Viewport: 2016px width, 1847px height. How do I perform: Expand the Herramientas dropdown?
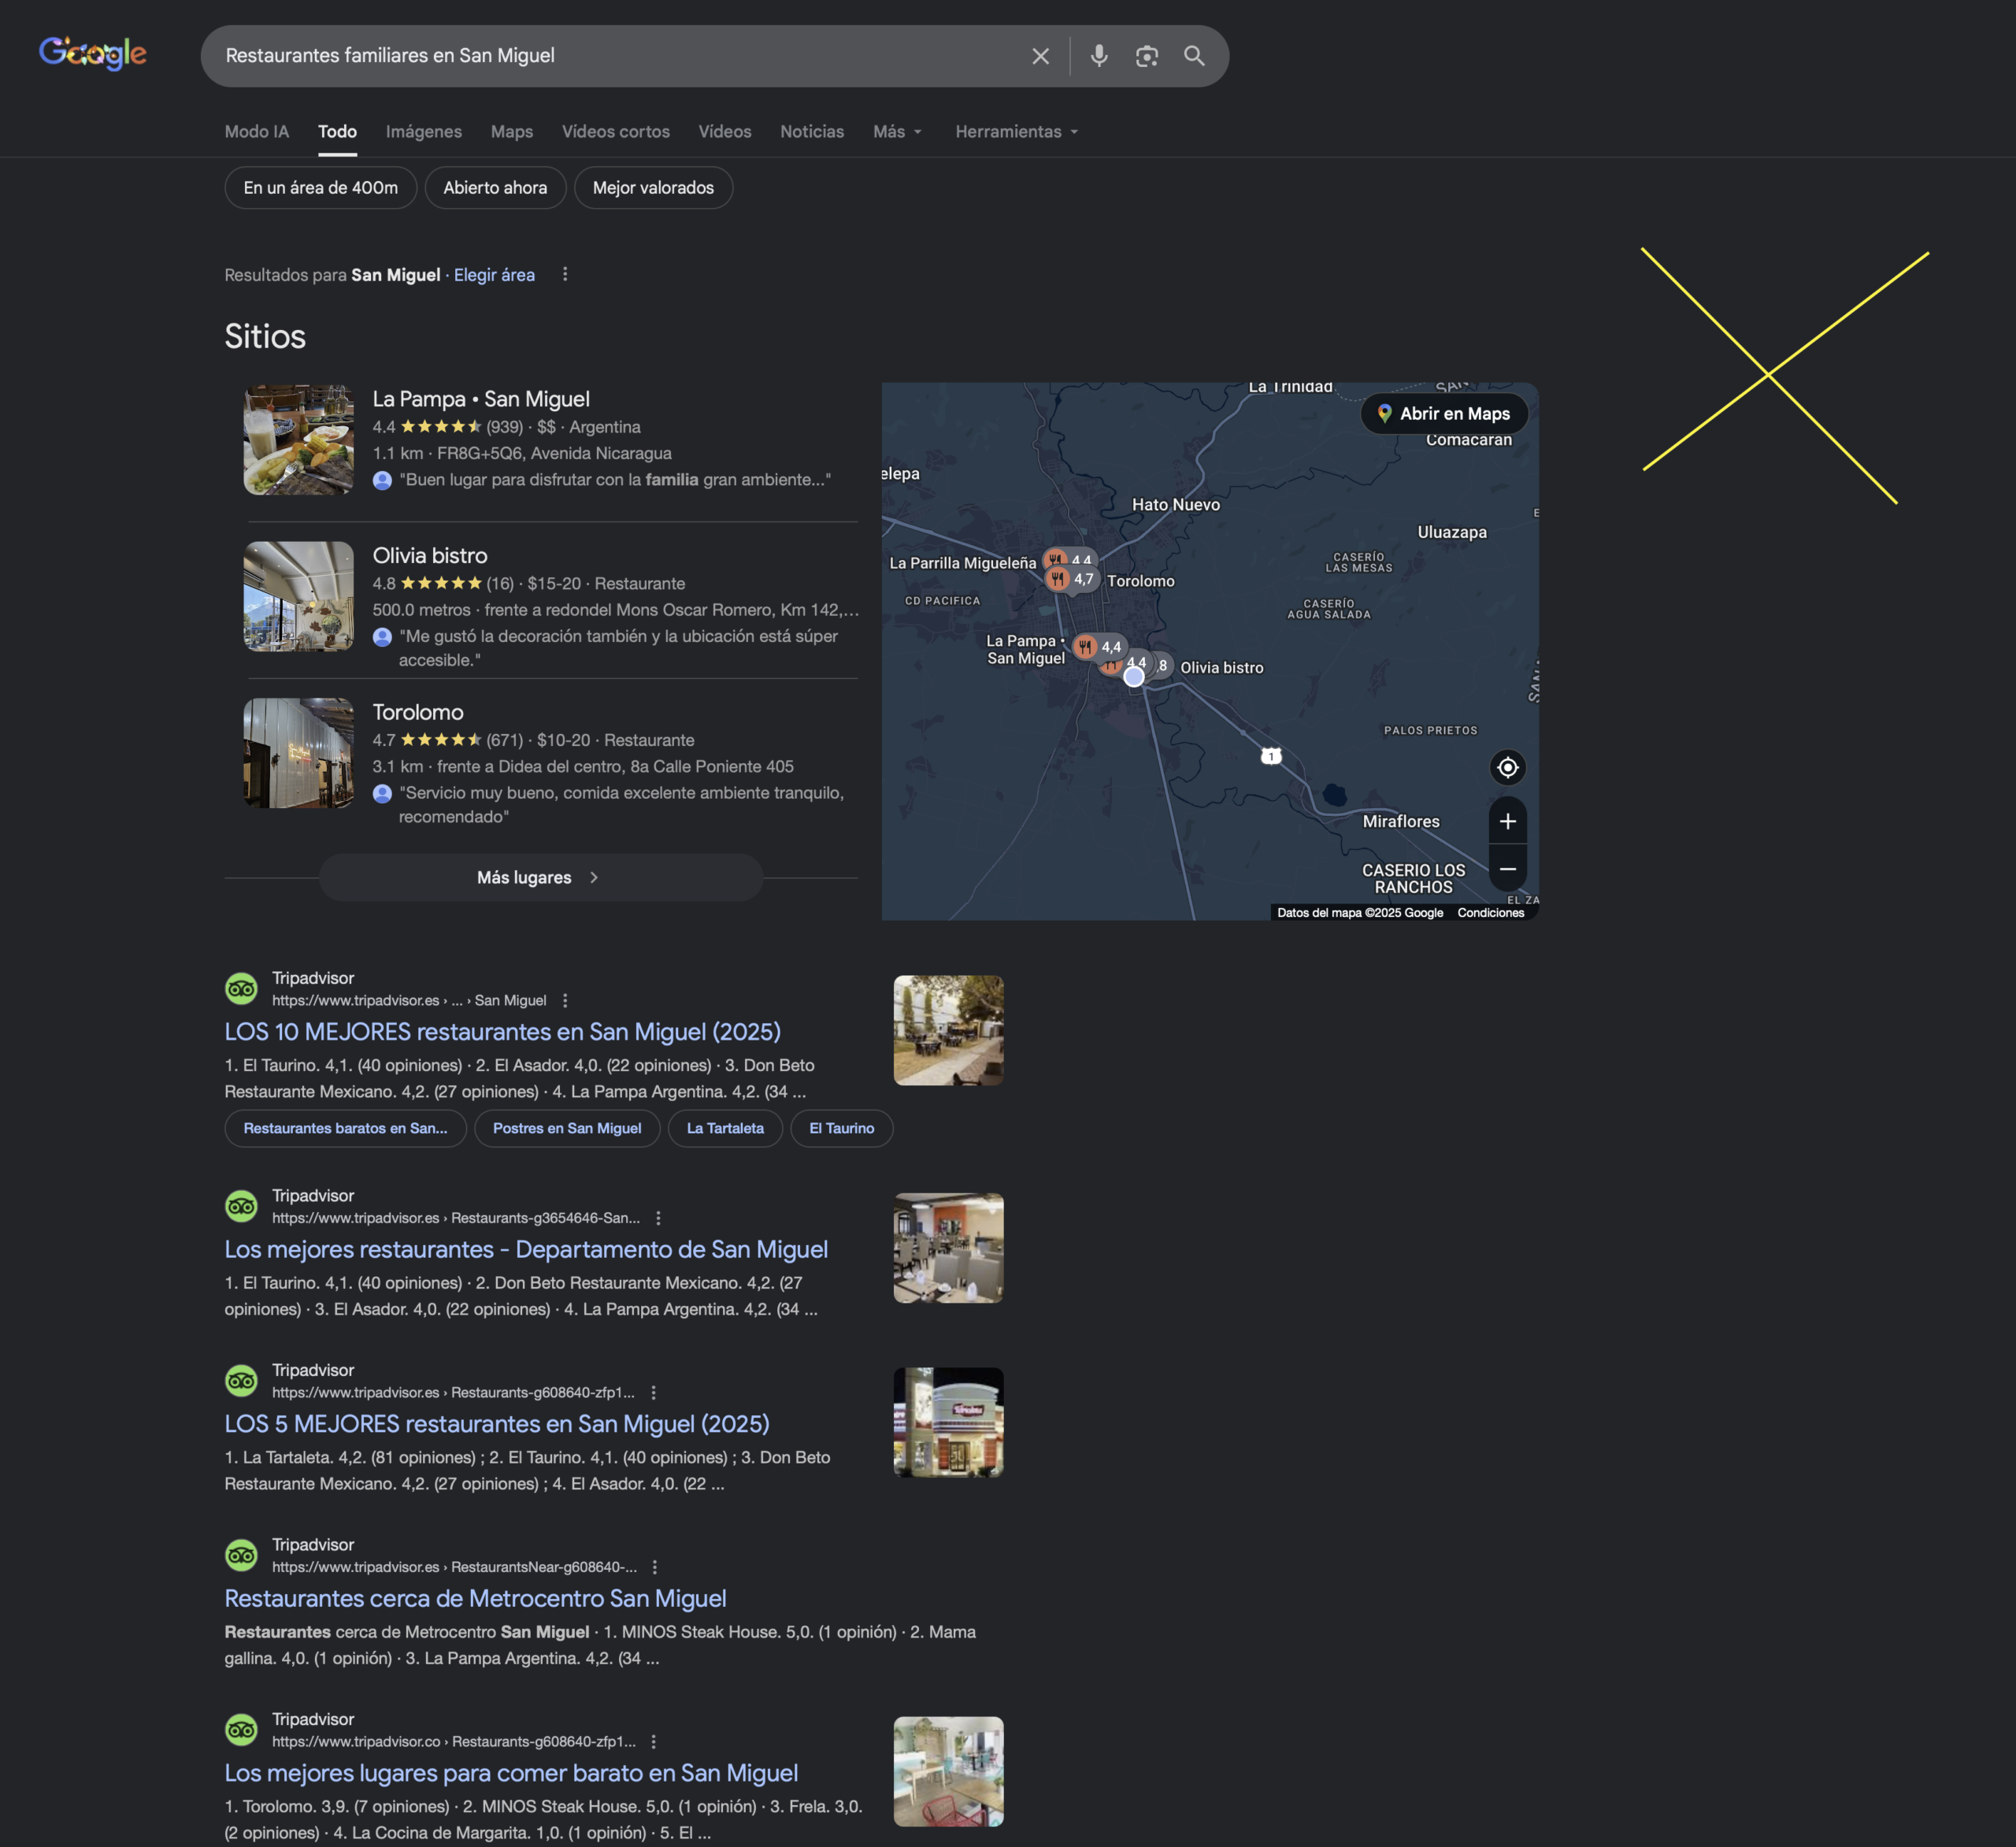point(1016,132)
